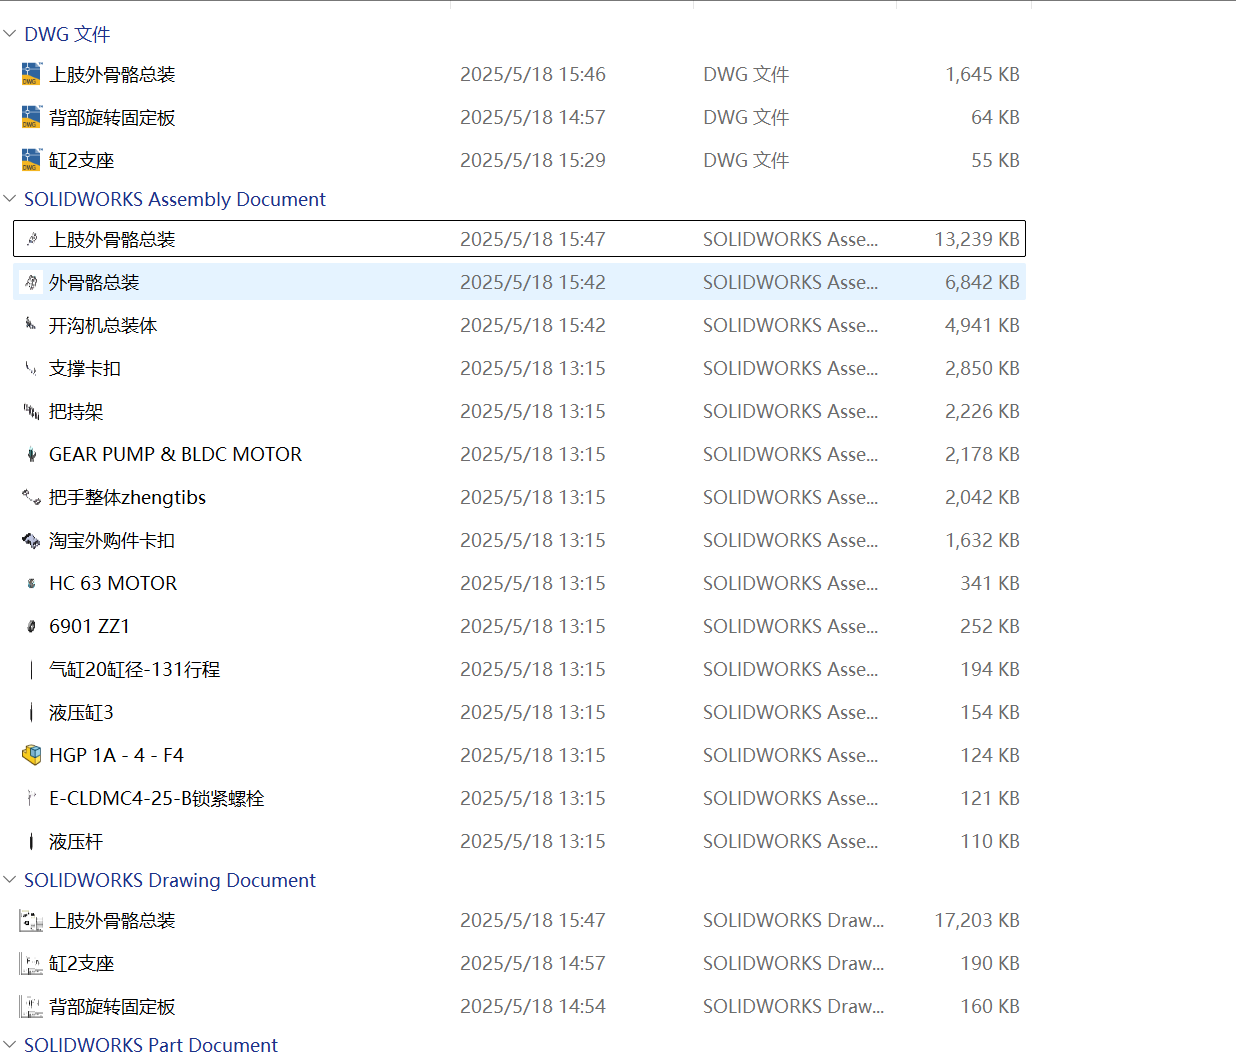Click the assembly icon of 上肢外骨骼总装 (13,239 KB)
The width and height of the screenshot is (1236, 1053).
click(x=31, y=239)
